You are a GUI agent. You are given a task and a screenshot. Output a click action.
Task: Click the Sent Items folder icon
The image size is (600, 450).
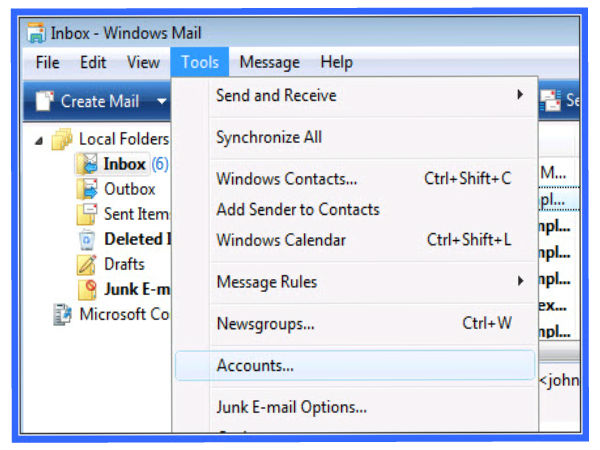[88, 214]
